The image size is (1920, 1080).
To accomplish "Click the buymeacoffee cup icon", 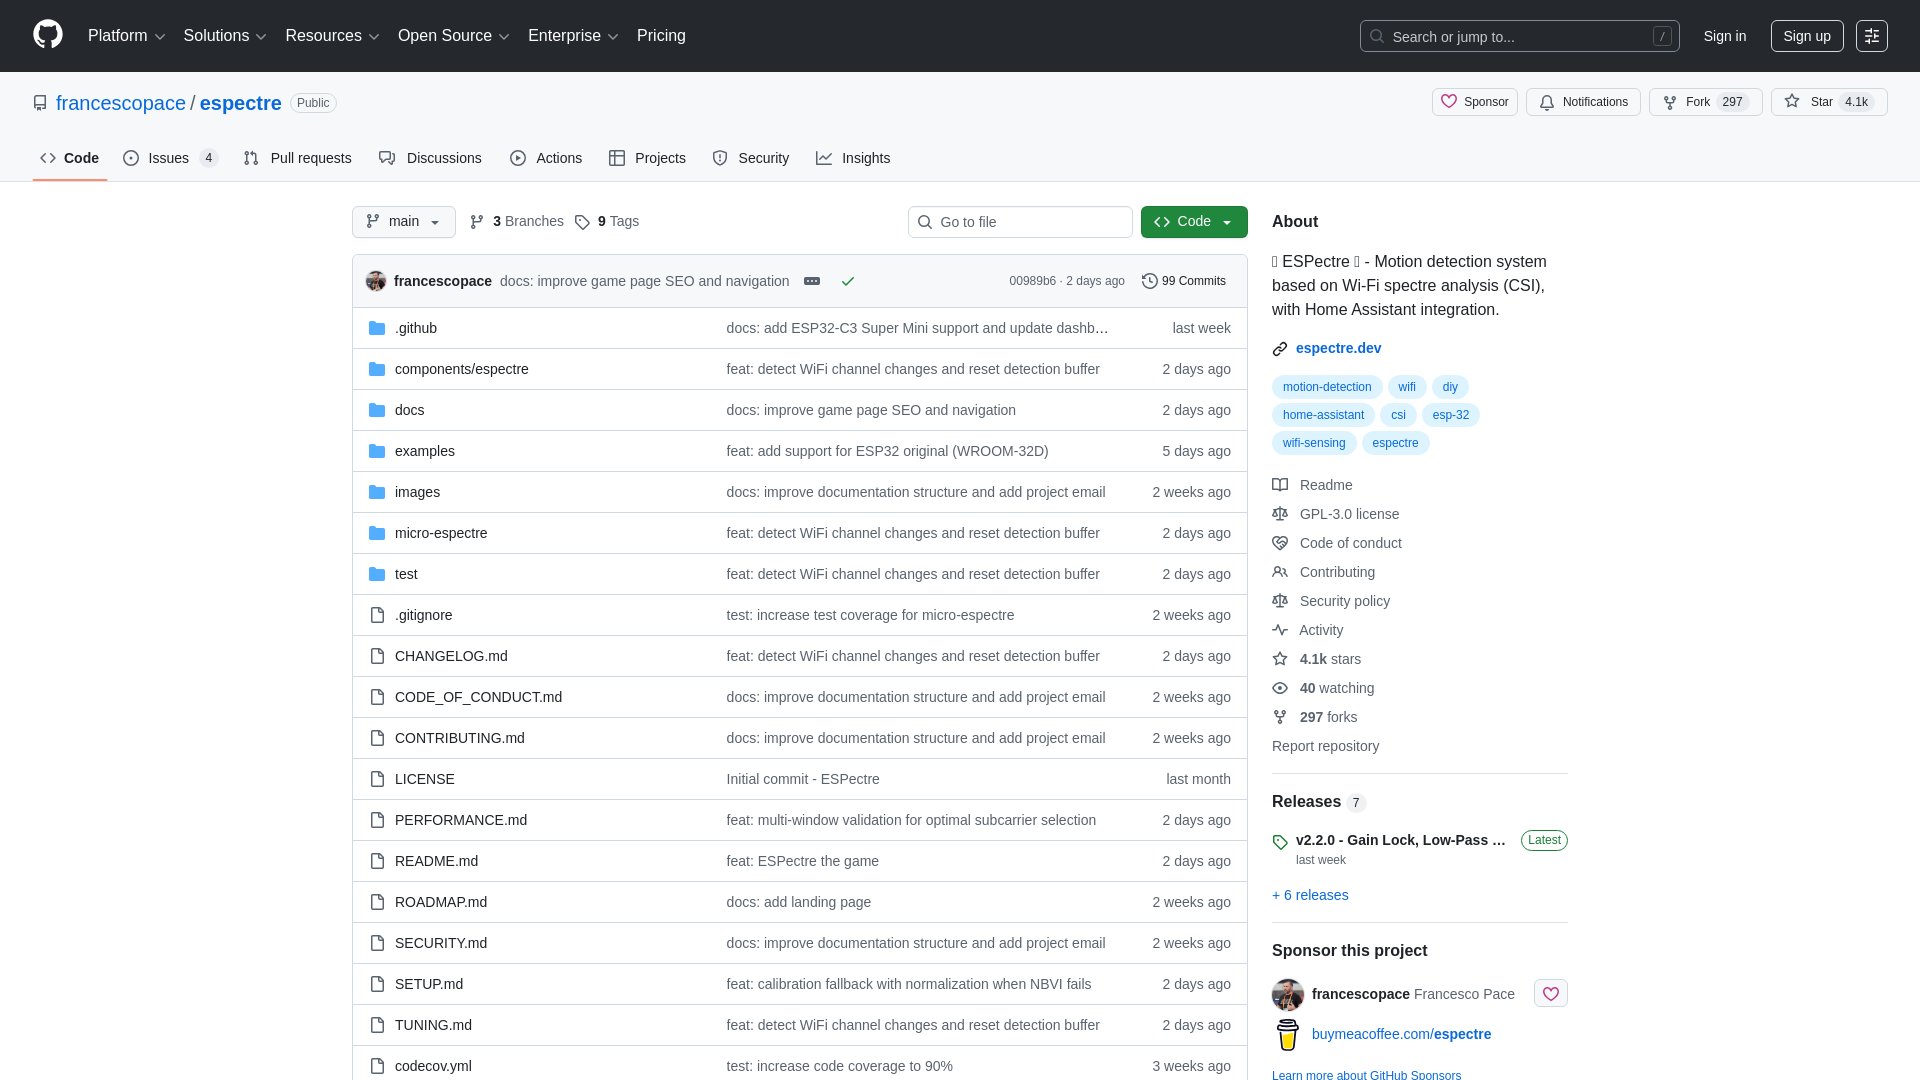I will 1287,1035.
